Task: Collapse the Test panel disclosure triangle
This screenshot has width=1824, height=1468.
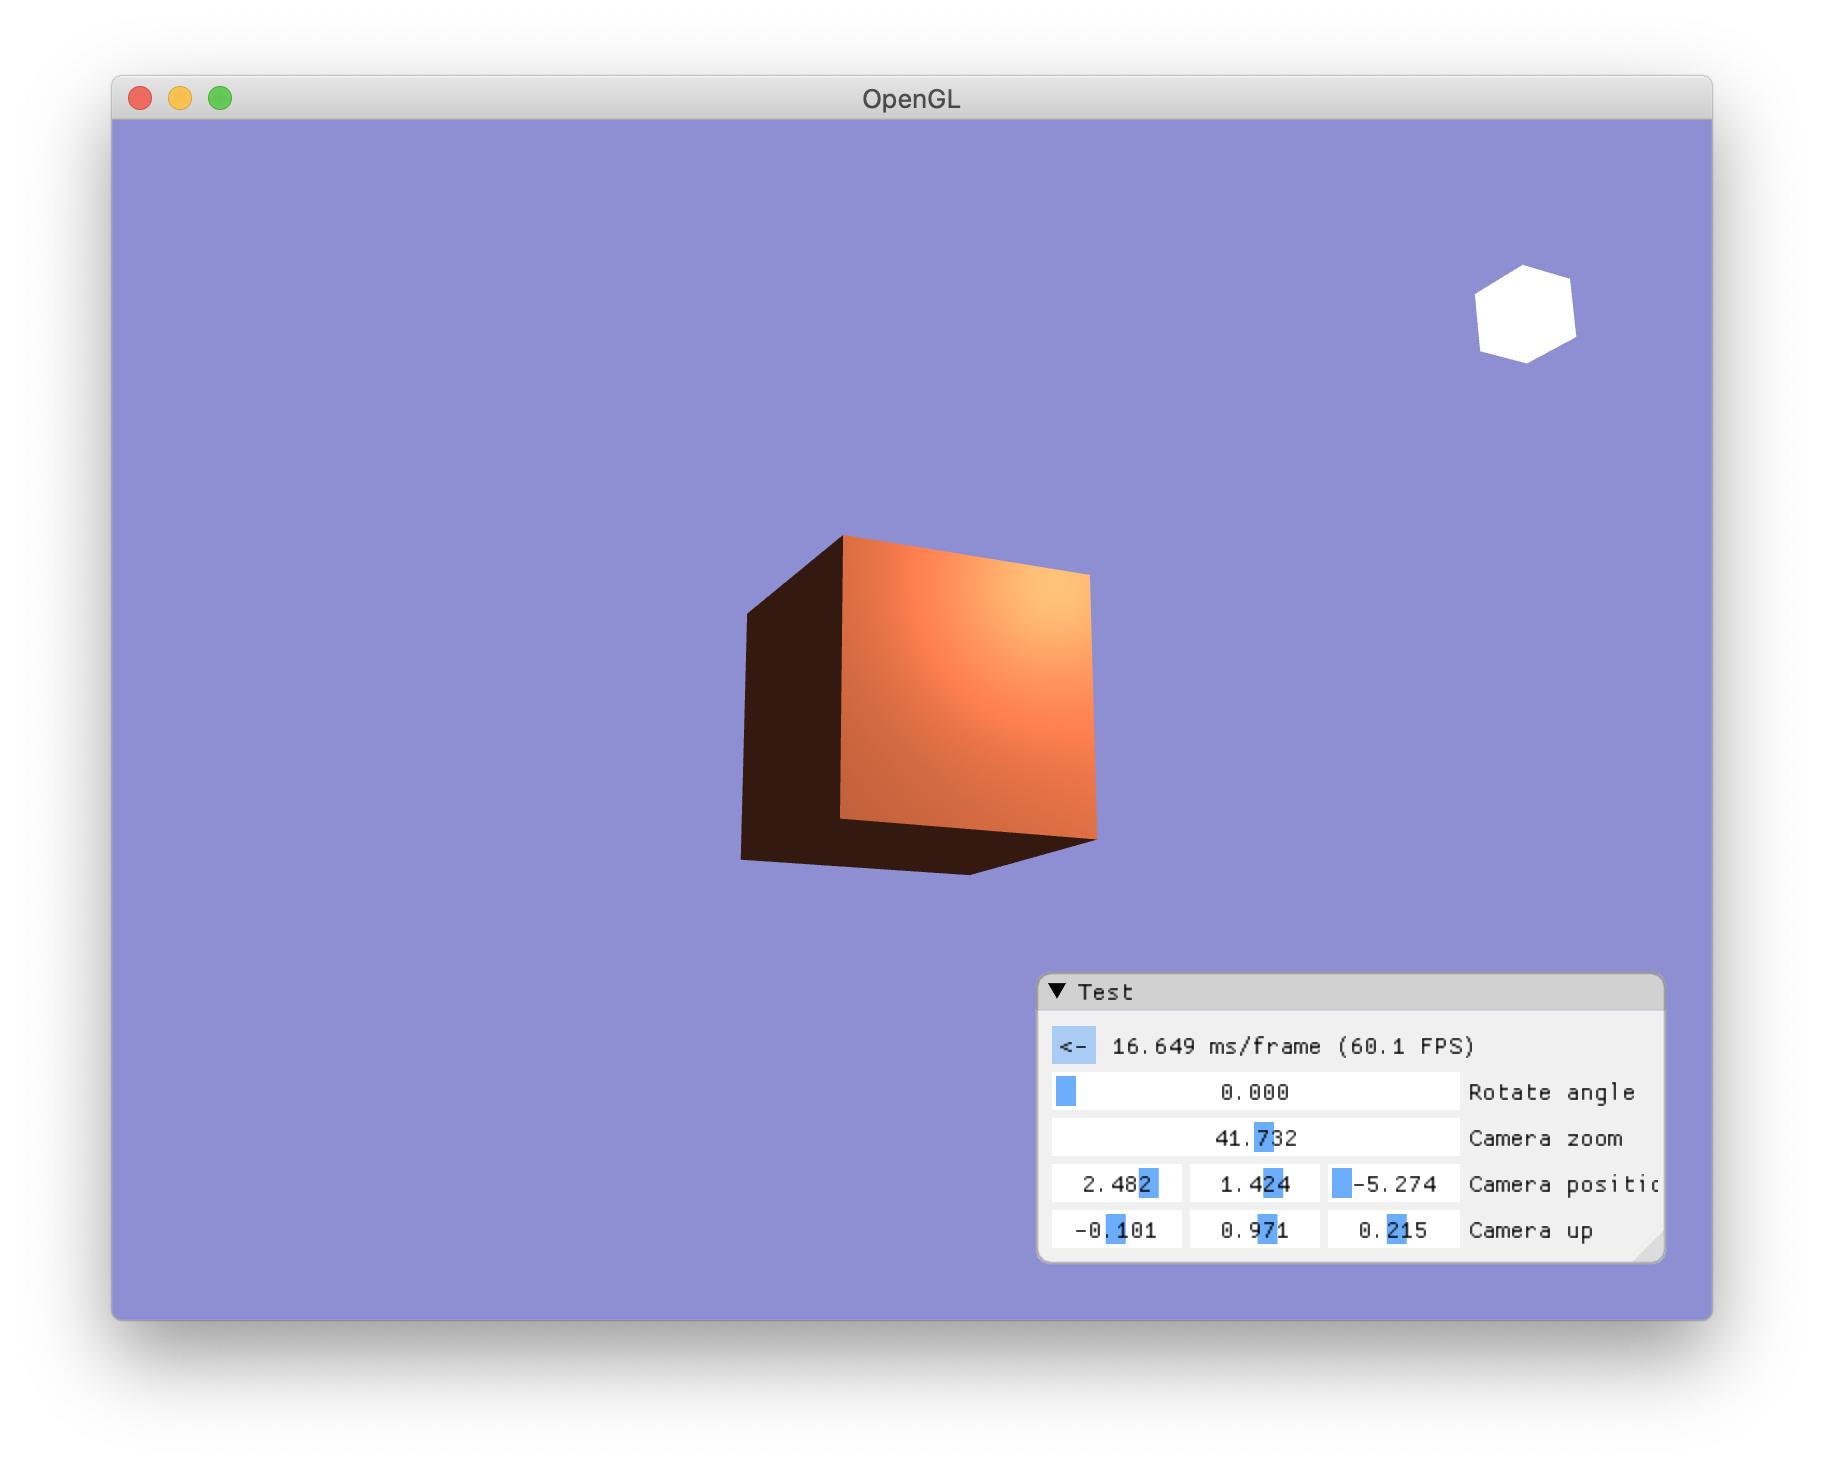Action: pyautogui.click(x=1059, y=991)
